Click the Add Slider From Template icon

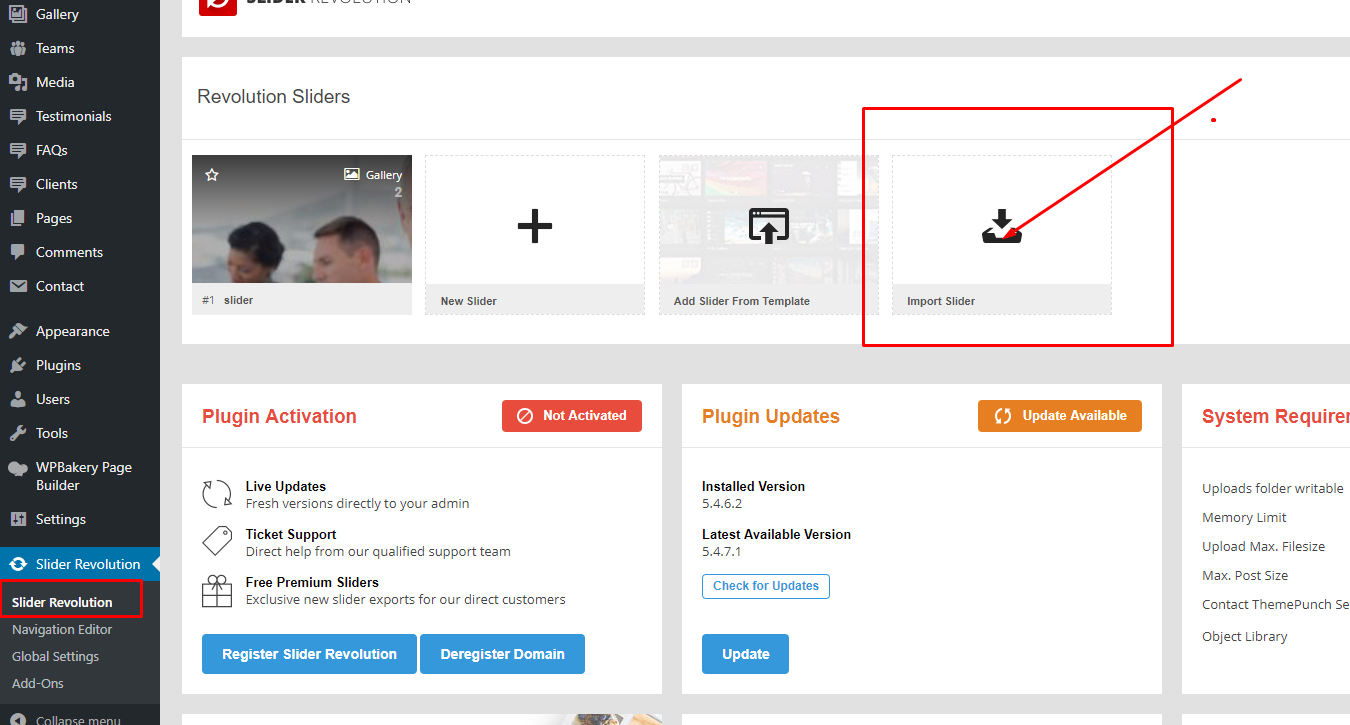[x=768, y=226]
